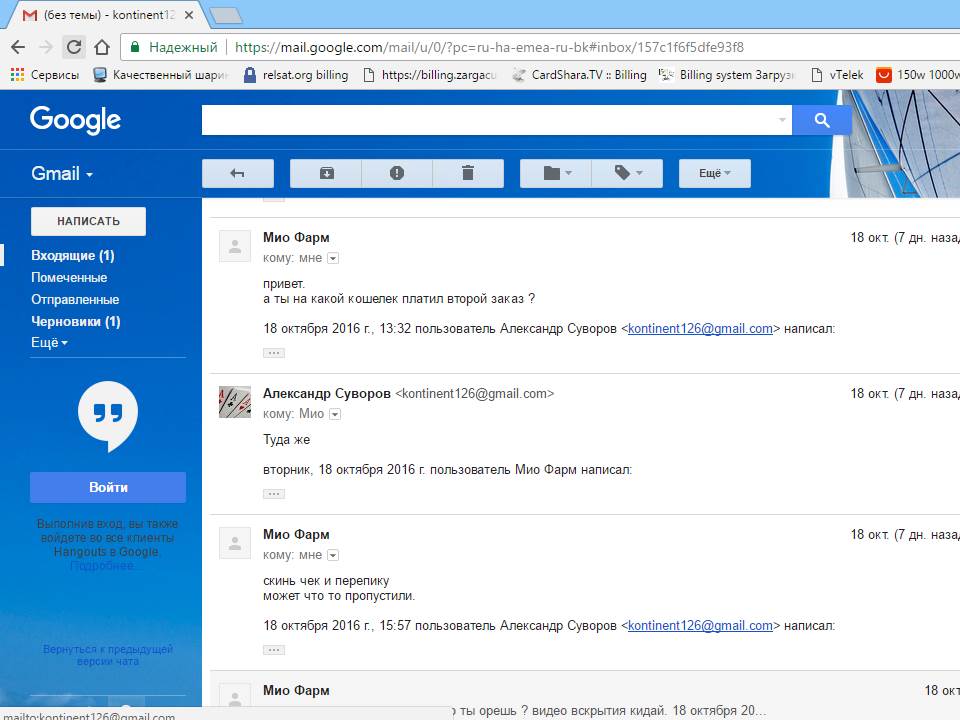Viewport: 960px width, 720px height.
Task: Click the blue search magnifier button
Action: (821, 121)
